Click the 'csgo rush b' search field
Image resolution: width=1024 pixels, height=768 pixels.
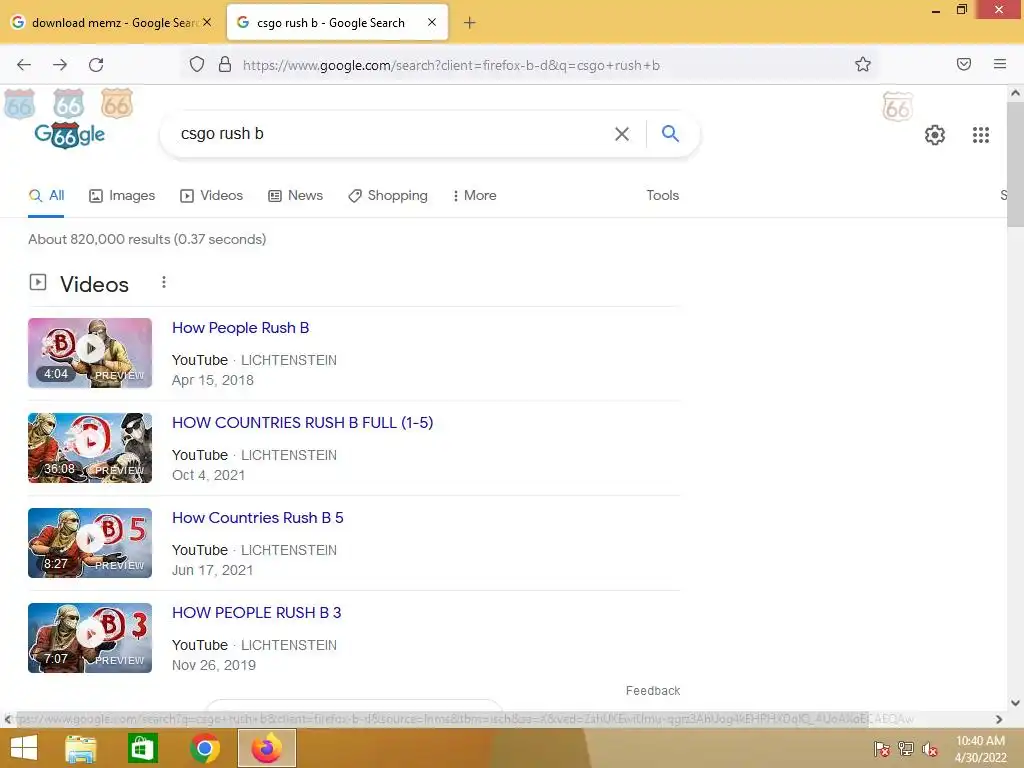(x=392, y=134)
